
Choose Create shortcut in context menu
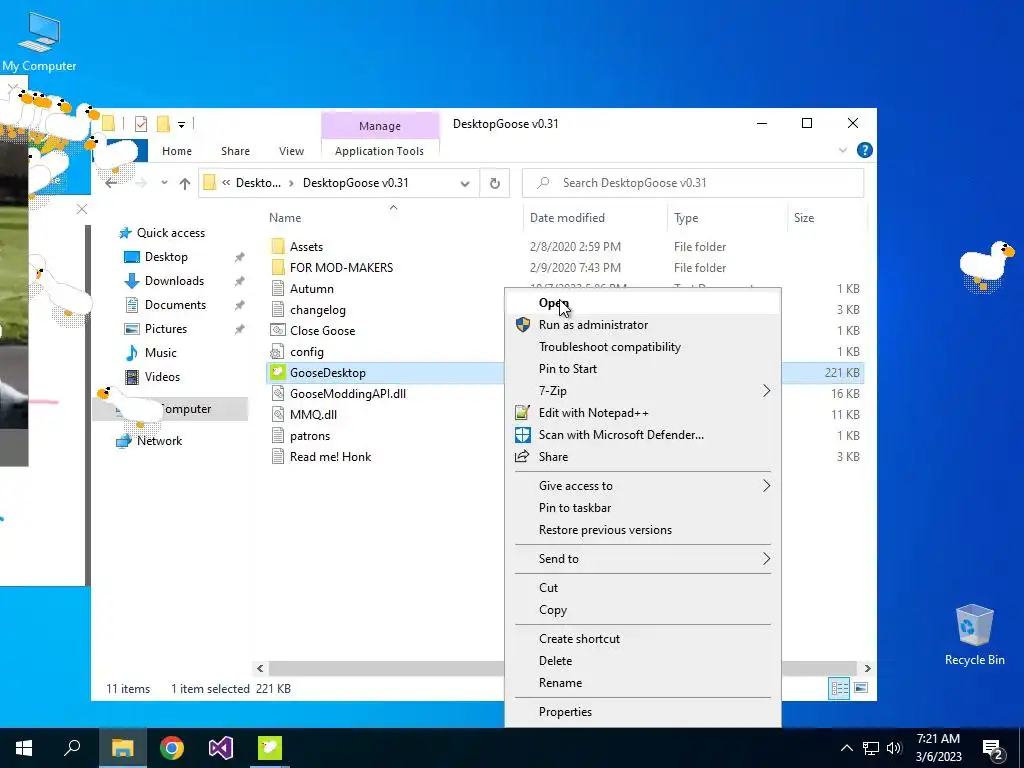(x=643, y=639)
